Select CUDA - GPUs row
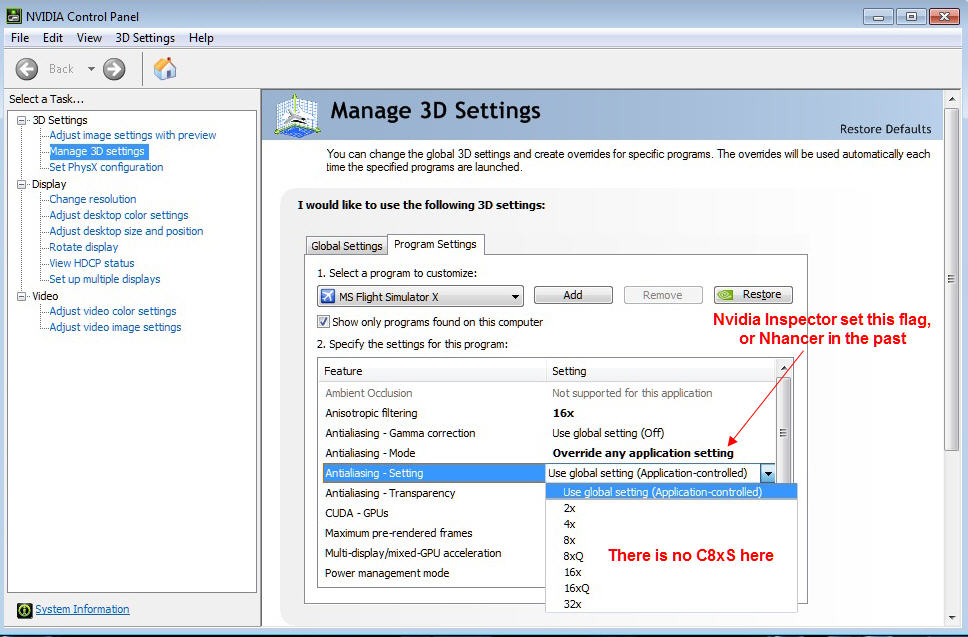This screenshot has width=968, height=637. 432,513
